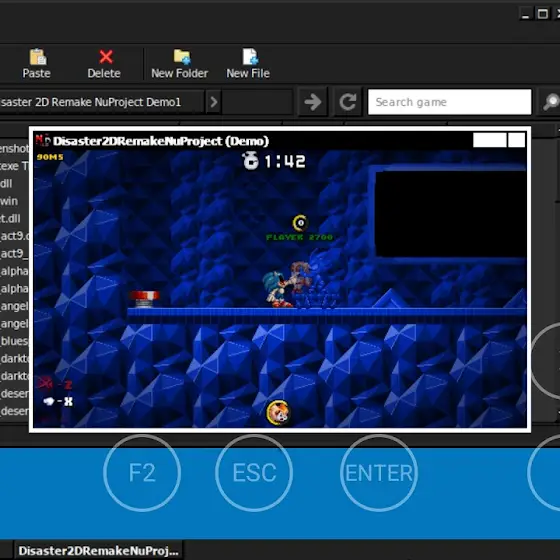Tap the F2 on-screen key

click(x=142, y=472)
